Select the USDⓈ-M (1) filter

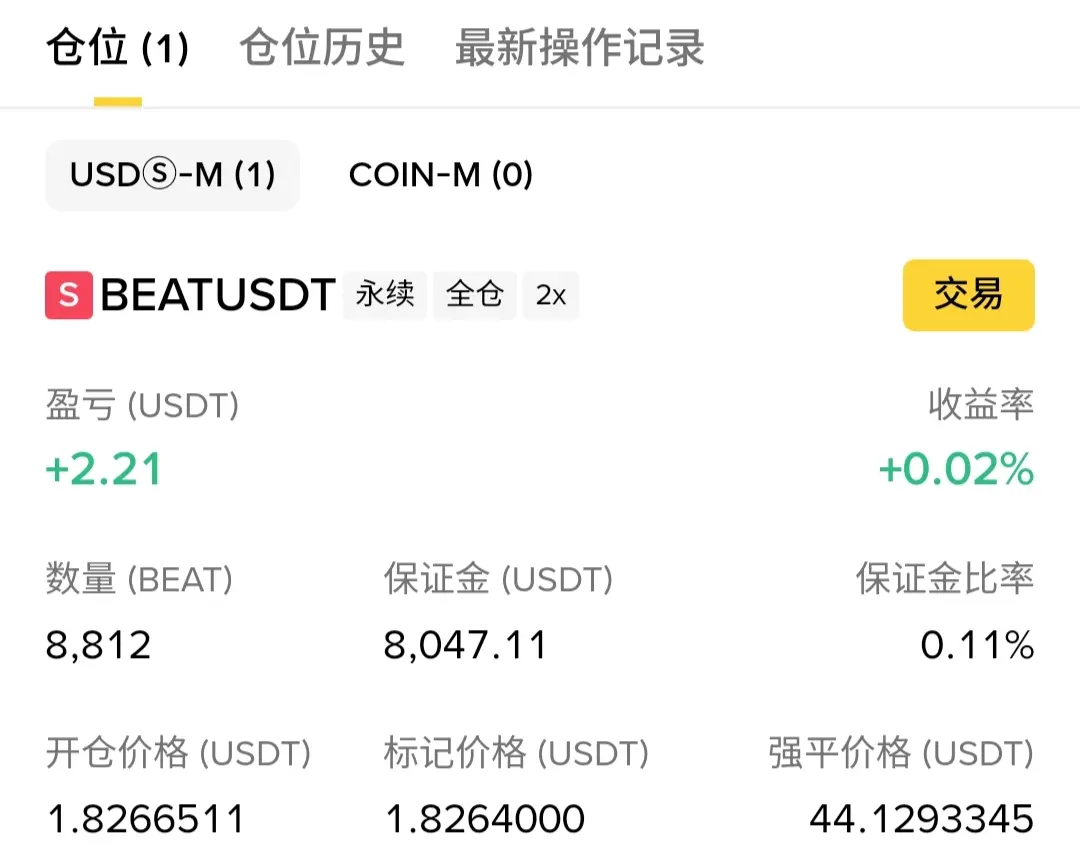coord(173,175)
